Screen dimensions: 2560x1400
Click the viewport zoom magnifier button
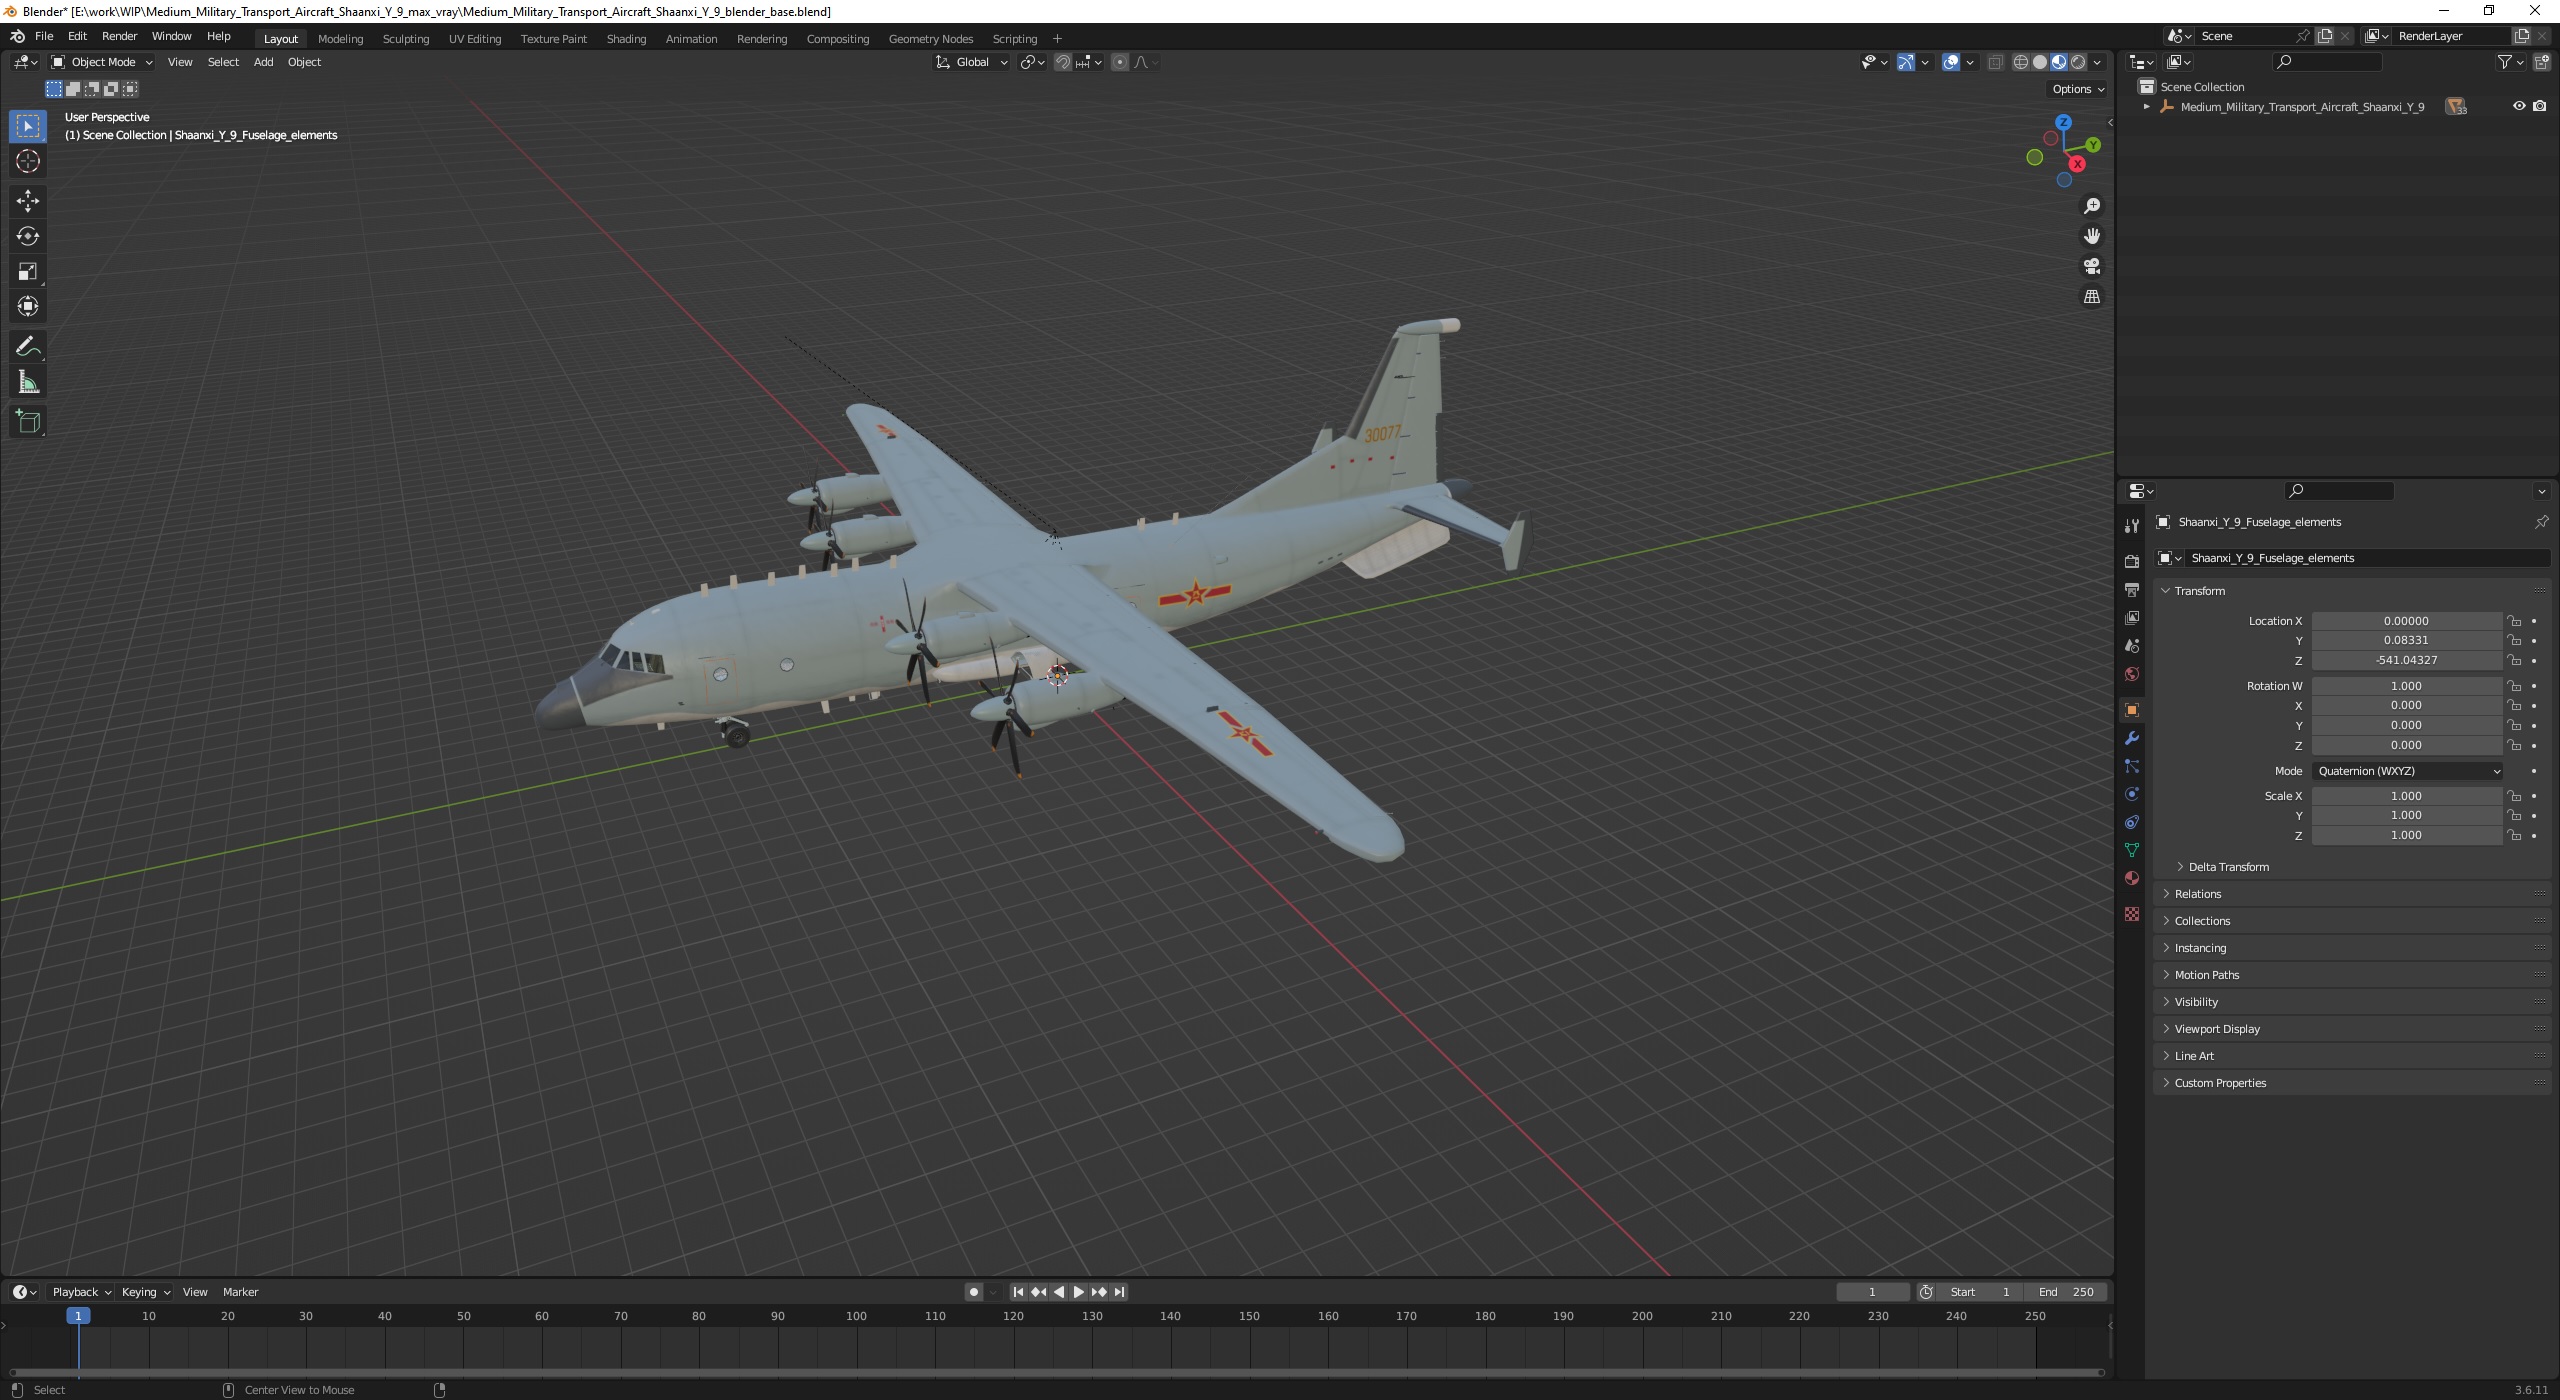point(2091,206)
